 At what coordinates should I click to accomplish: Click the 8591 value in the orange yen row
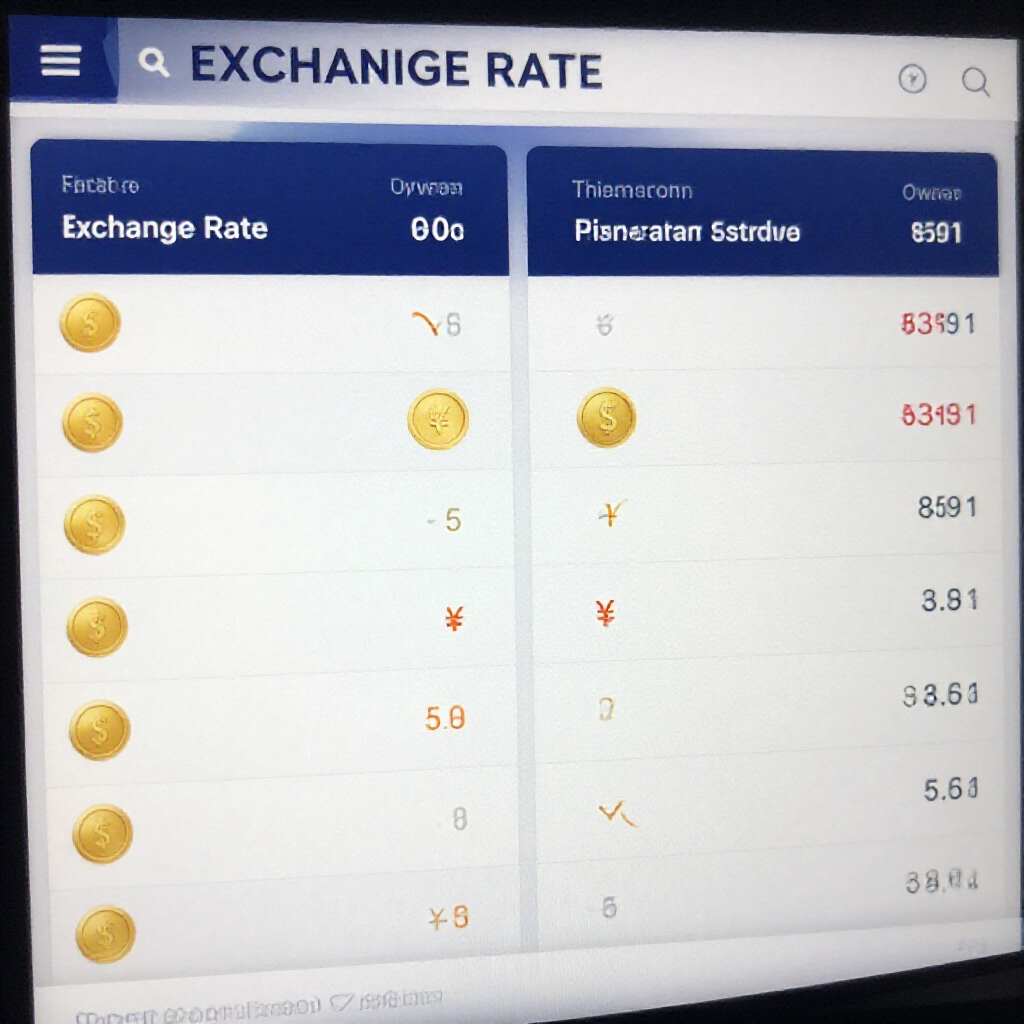pyautogui.click(x=947, y=507)
